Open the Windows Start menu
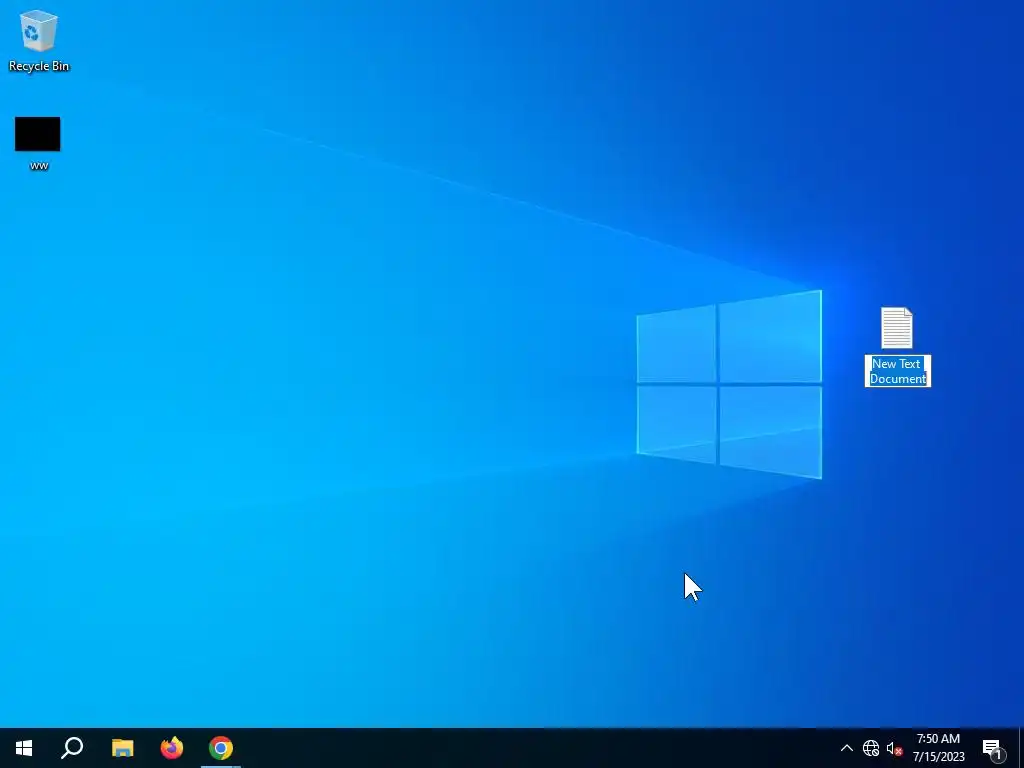Screen dimensions: 1024x768 24,748
